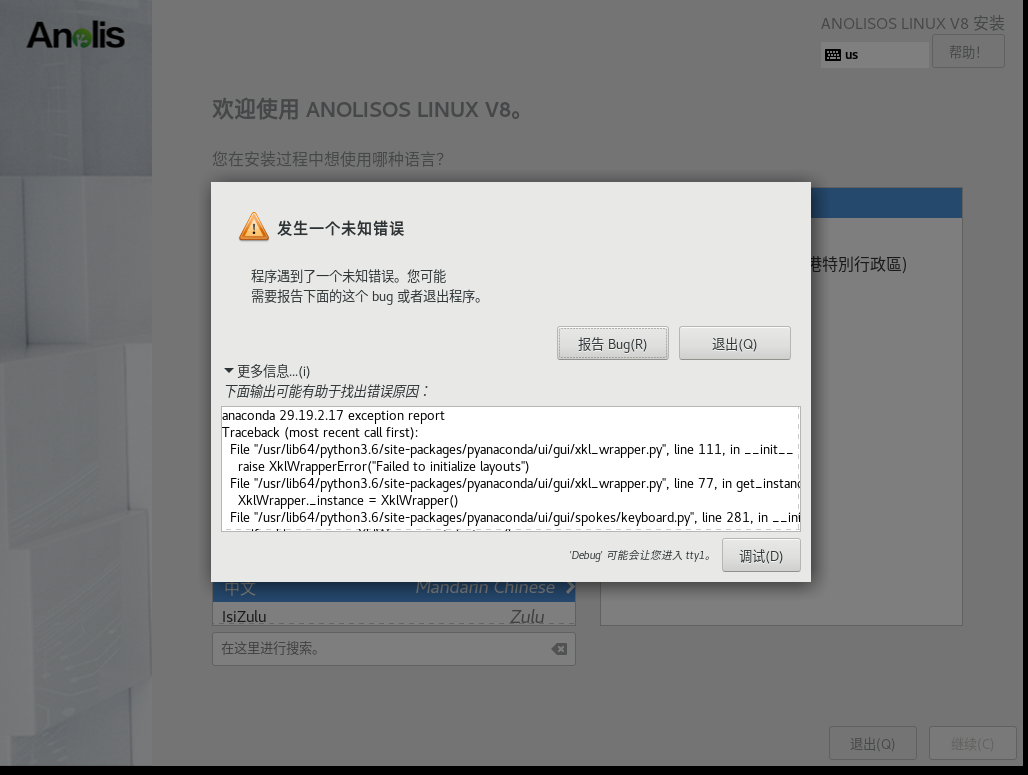Choose the 特别行政區 locale entry
The height and width of the screenshot is (775, 1028).
coord(858,265)
